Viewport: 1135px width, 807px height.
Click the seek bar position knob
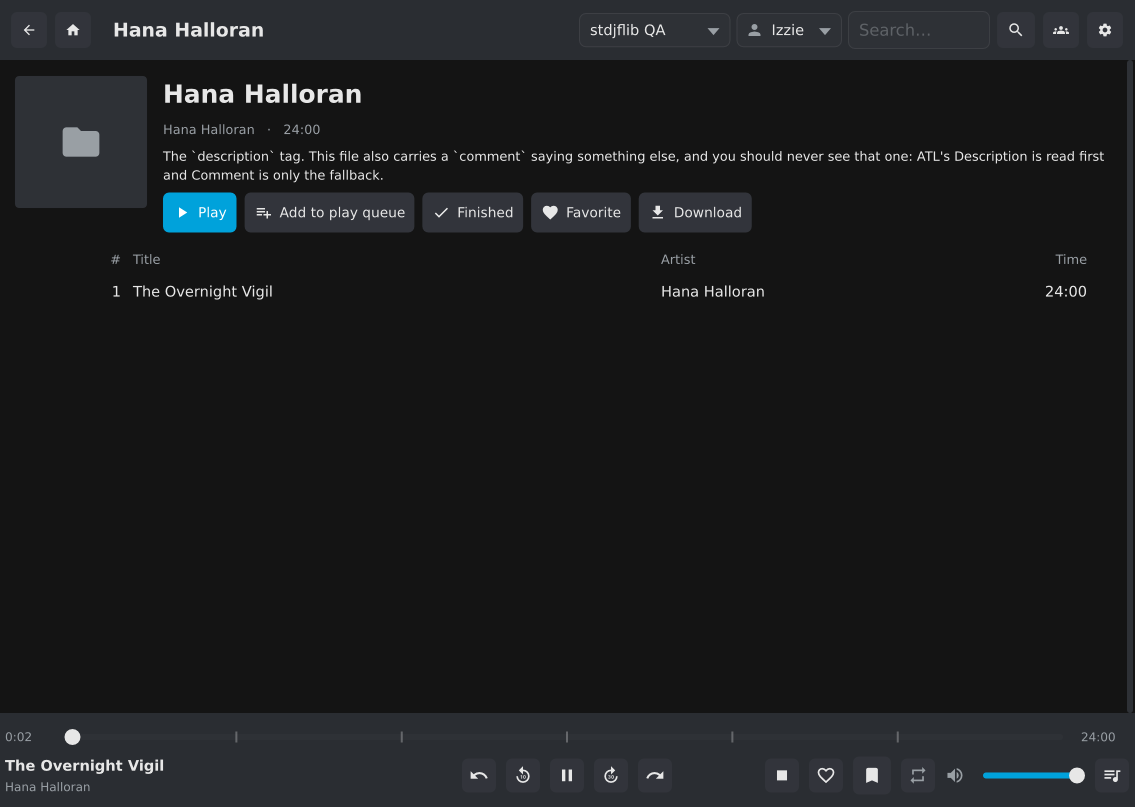pos(72,737)
